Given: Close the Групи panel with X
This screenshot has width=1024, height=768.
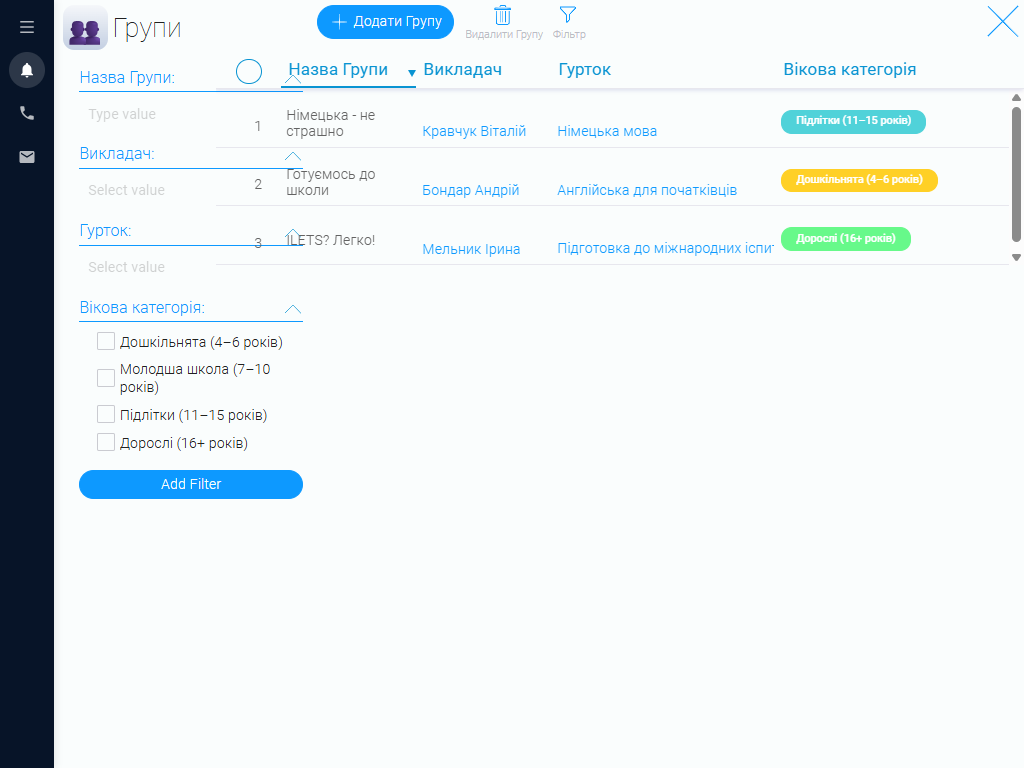Looking at the screenshot, I should 1002,22.
